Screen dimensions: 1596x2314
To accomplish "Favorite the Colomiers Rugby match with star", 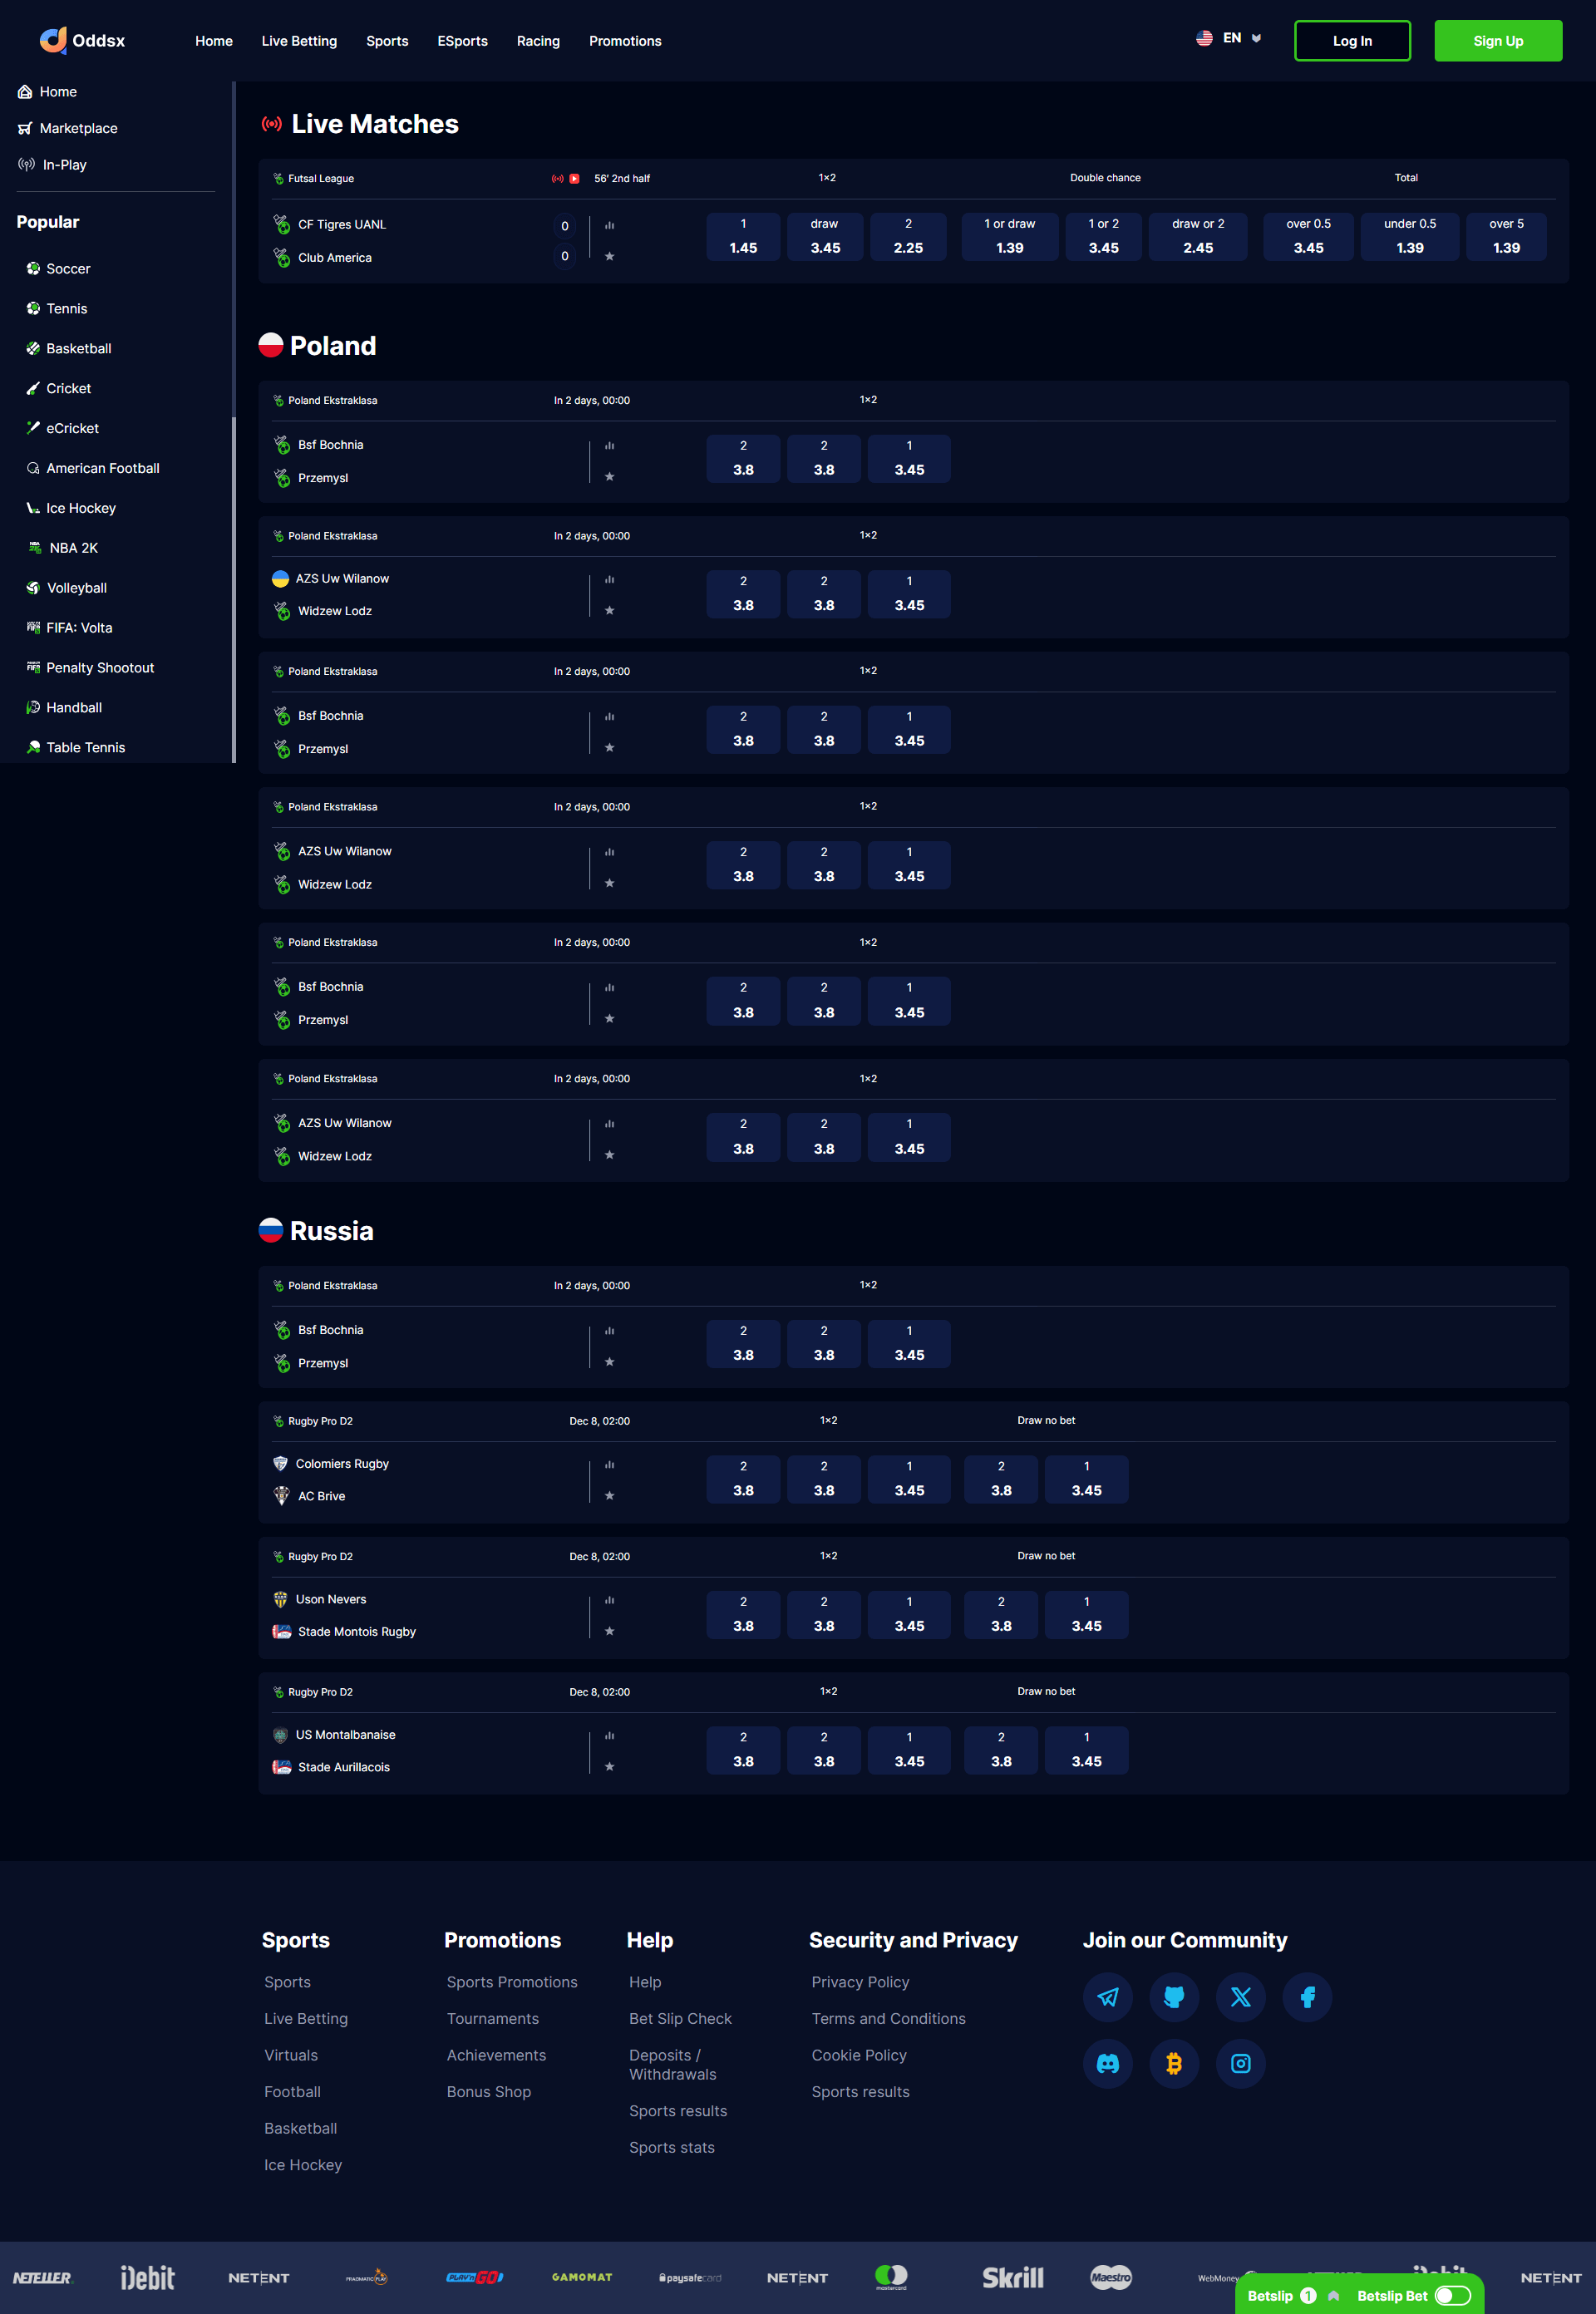I will coord(609,1496).
